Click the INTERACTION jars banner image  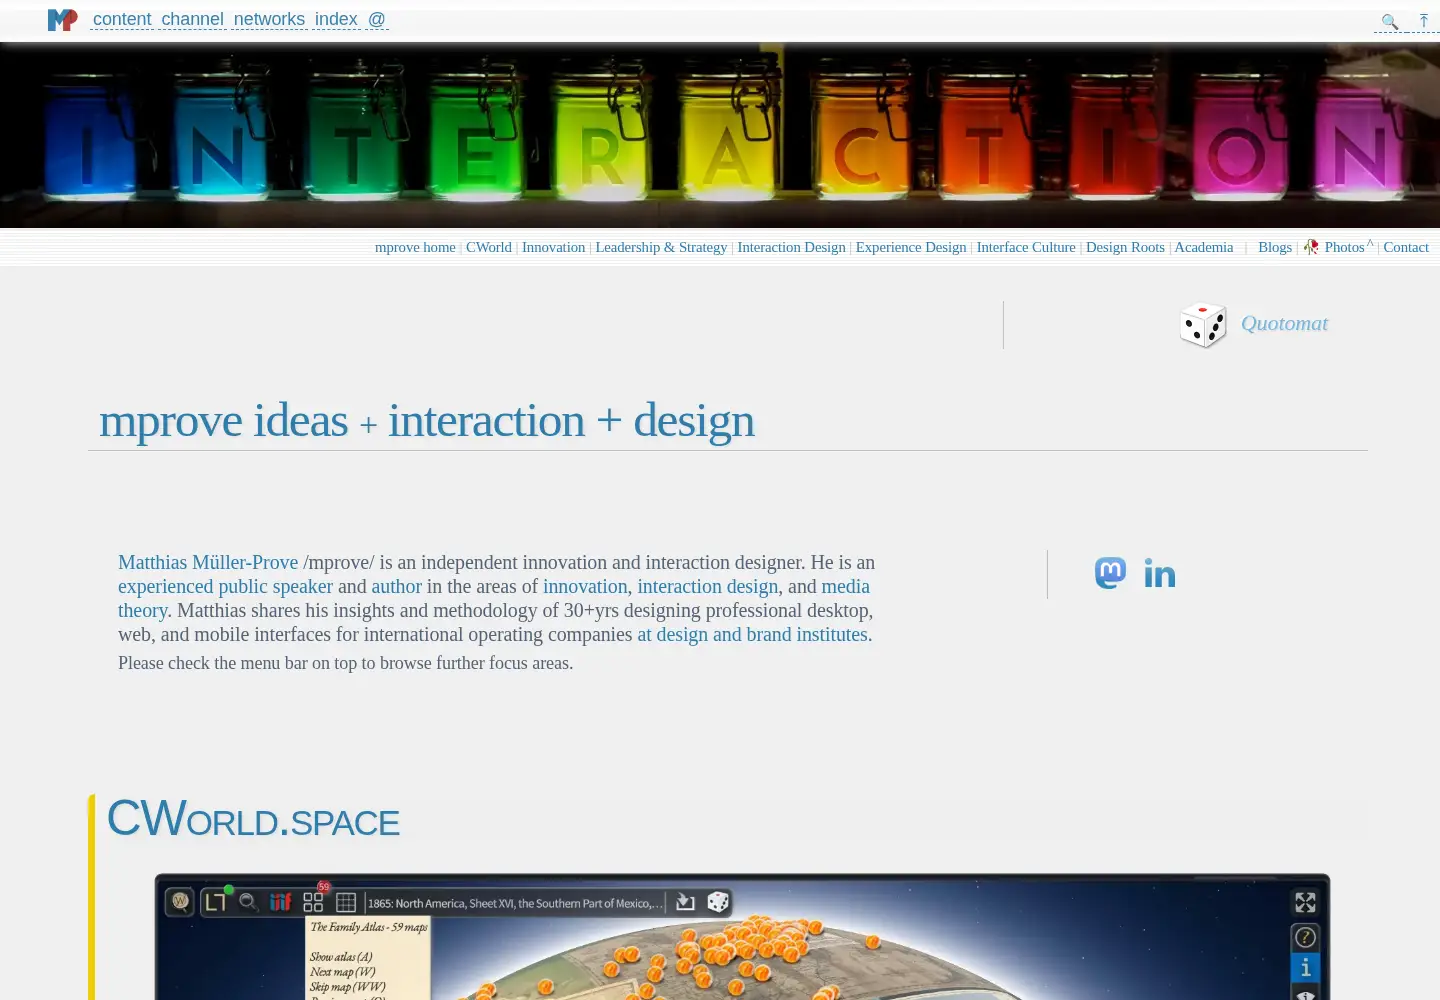(720, 135)
